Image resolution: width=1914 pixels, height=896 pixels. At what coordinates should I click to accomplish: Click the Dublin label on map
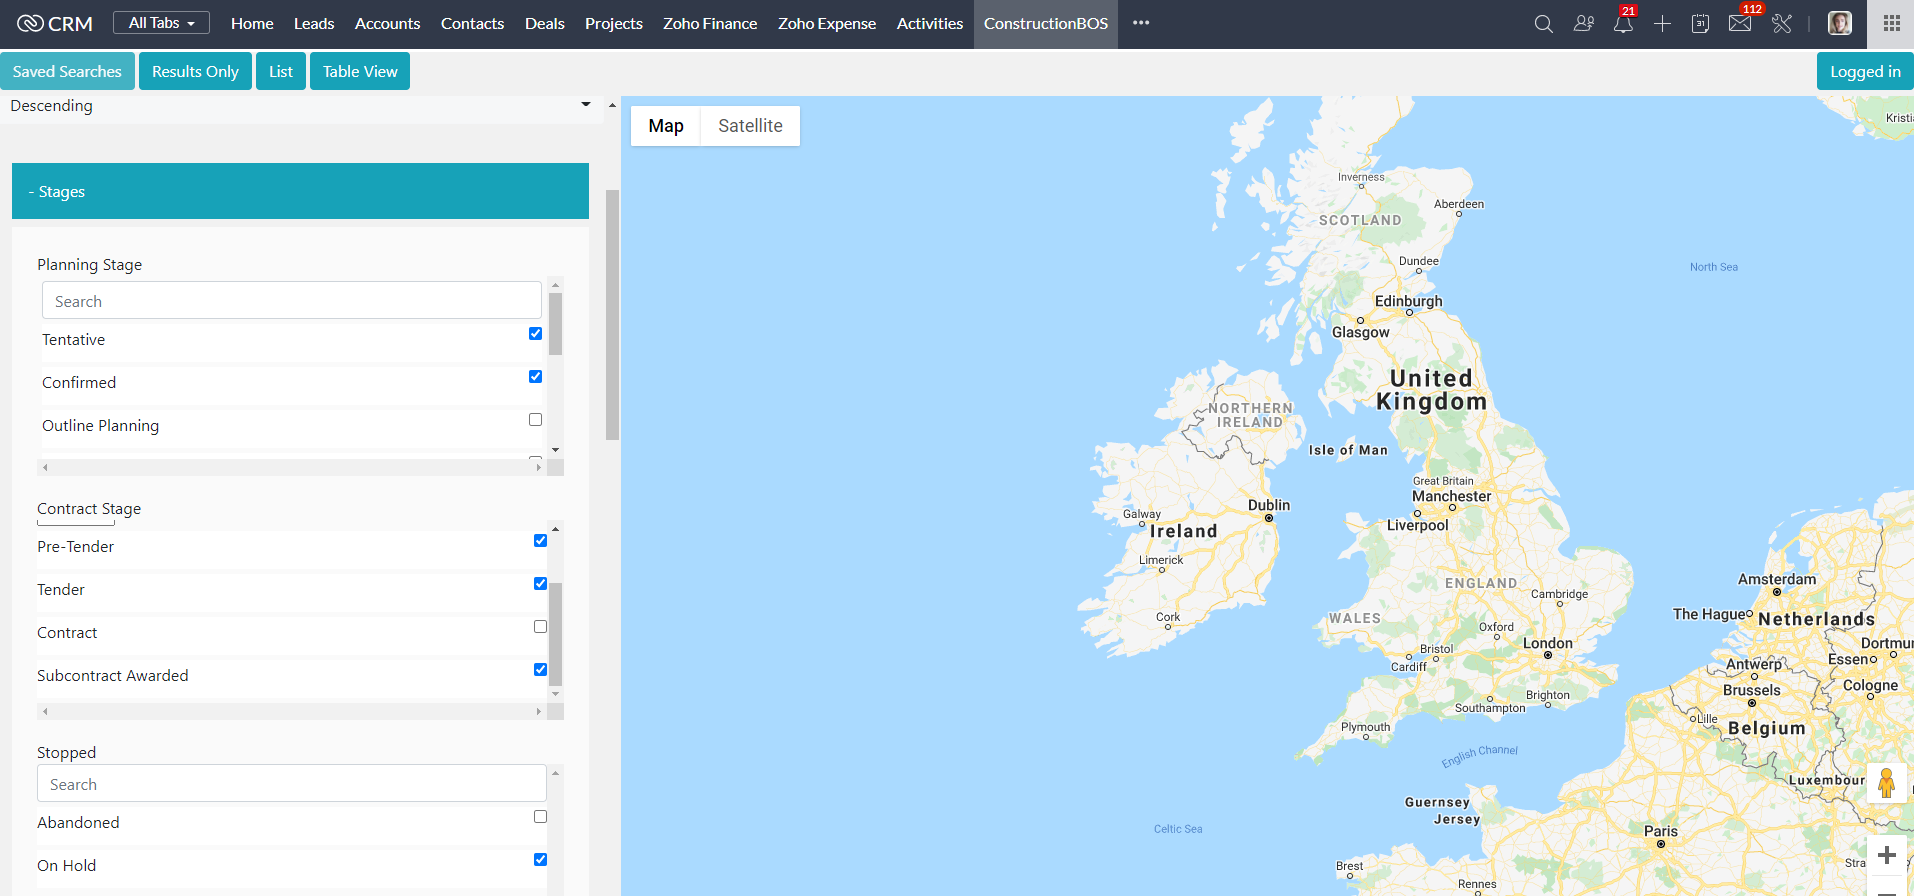1269,505
